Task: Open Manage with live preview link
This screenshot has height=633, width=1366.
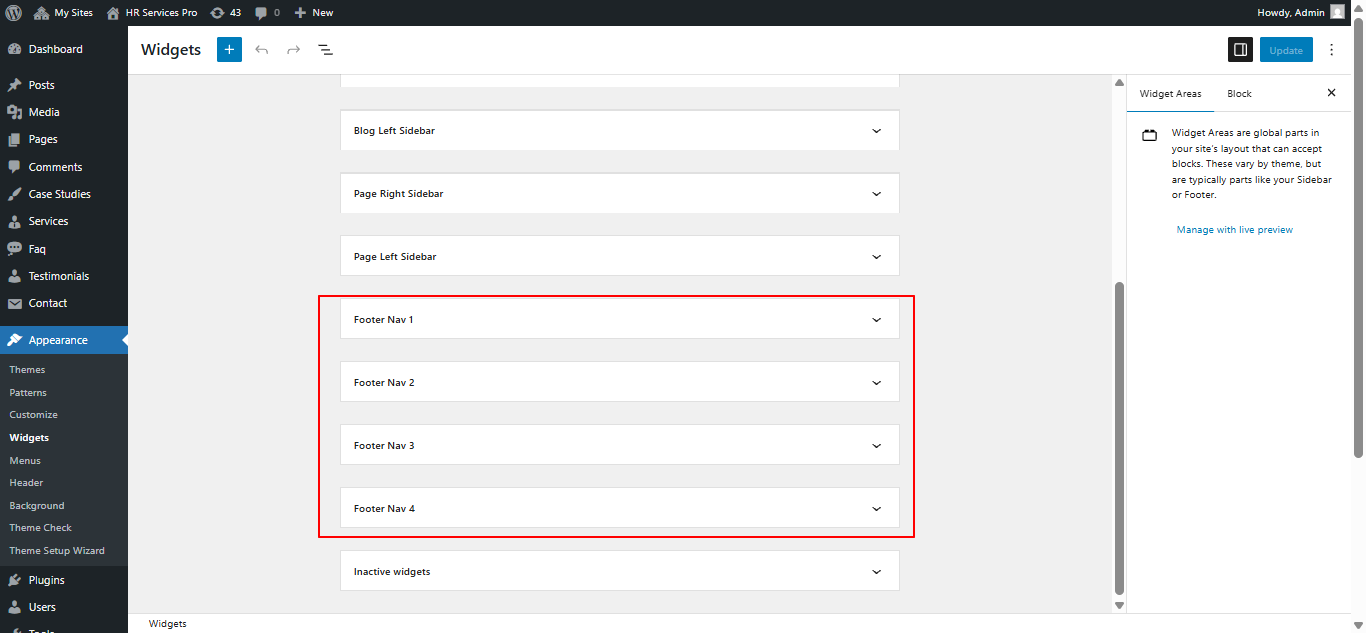Action: click(x=1235, y=229)
